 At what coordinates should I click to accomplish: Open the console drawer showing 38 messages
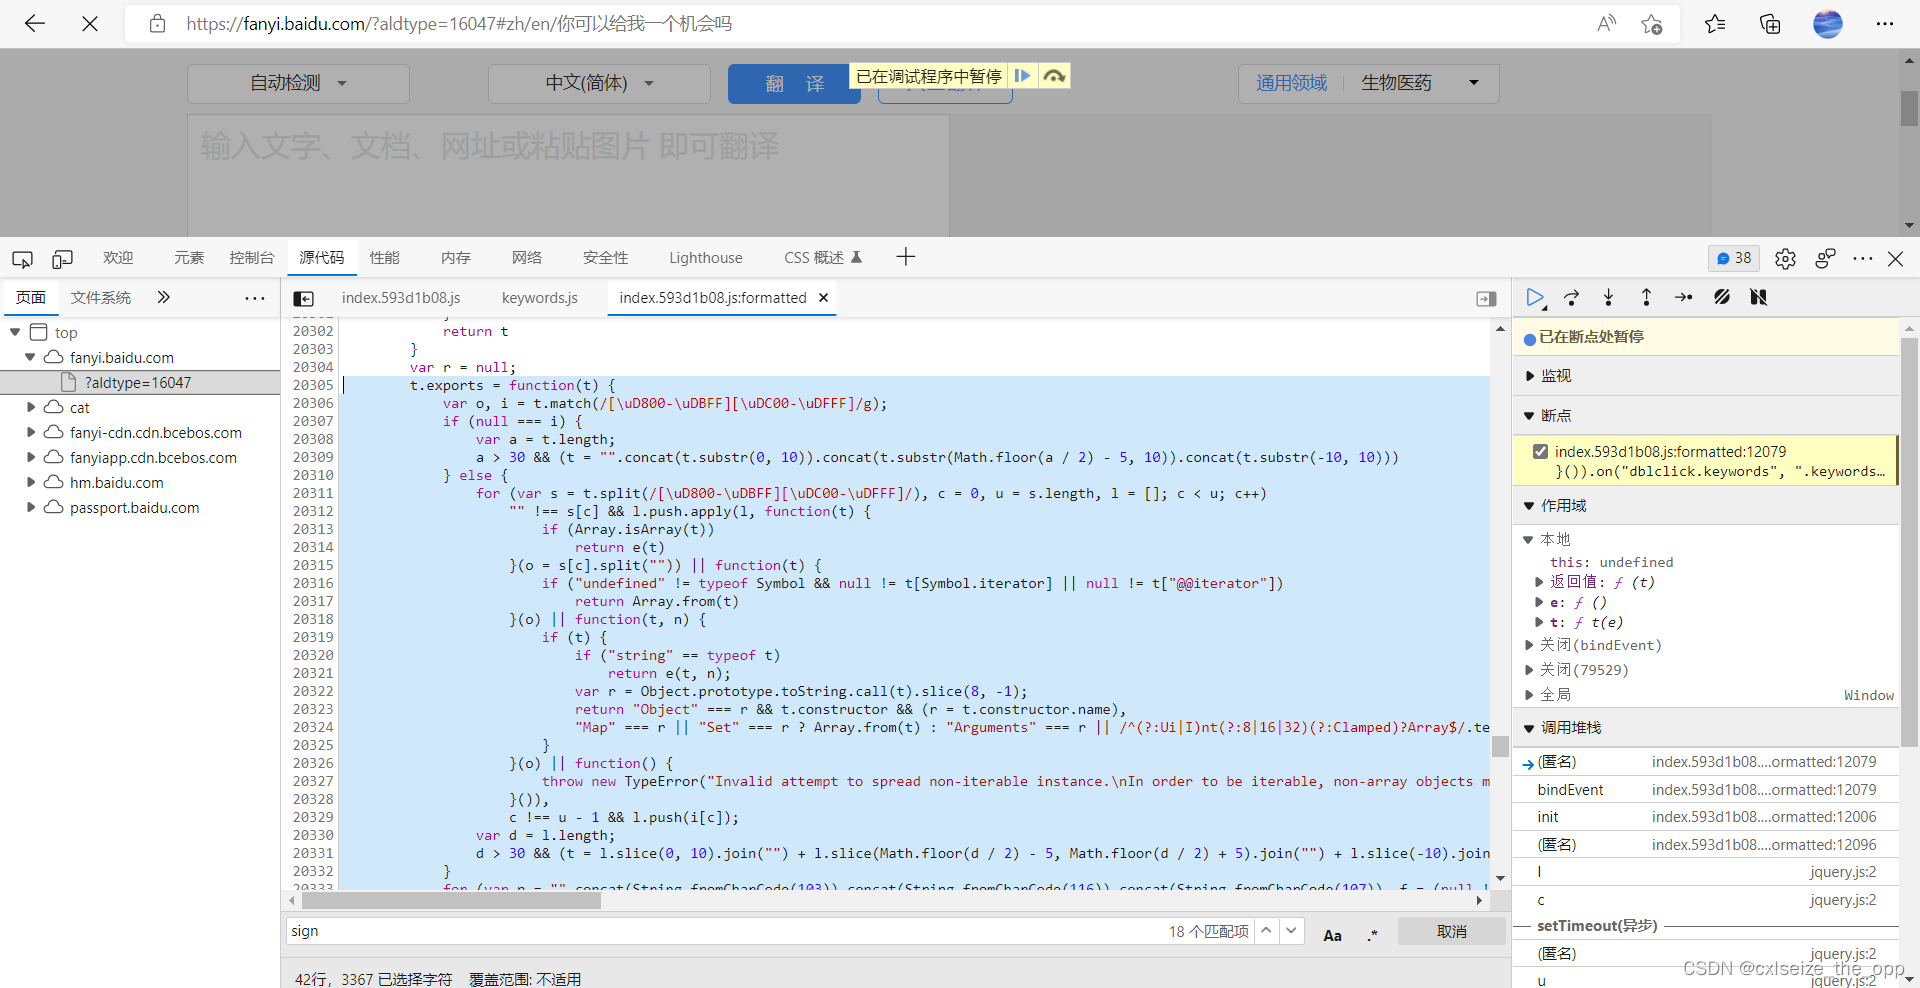(x=1734, y=258)
